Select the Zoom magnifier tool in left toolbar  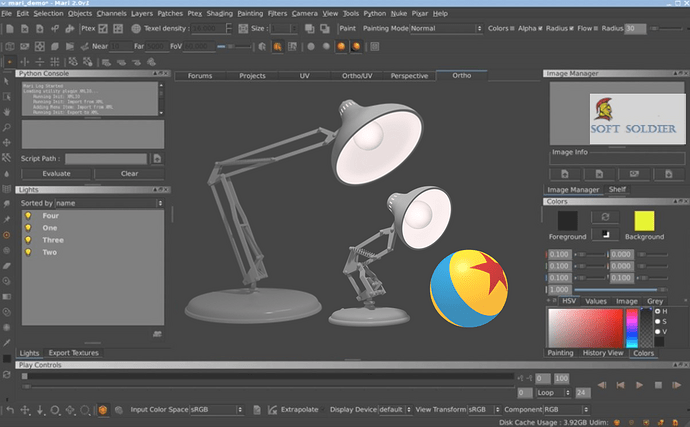(x=6, y=127)
